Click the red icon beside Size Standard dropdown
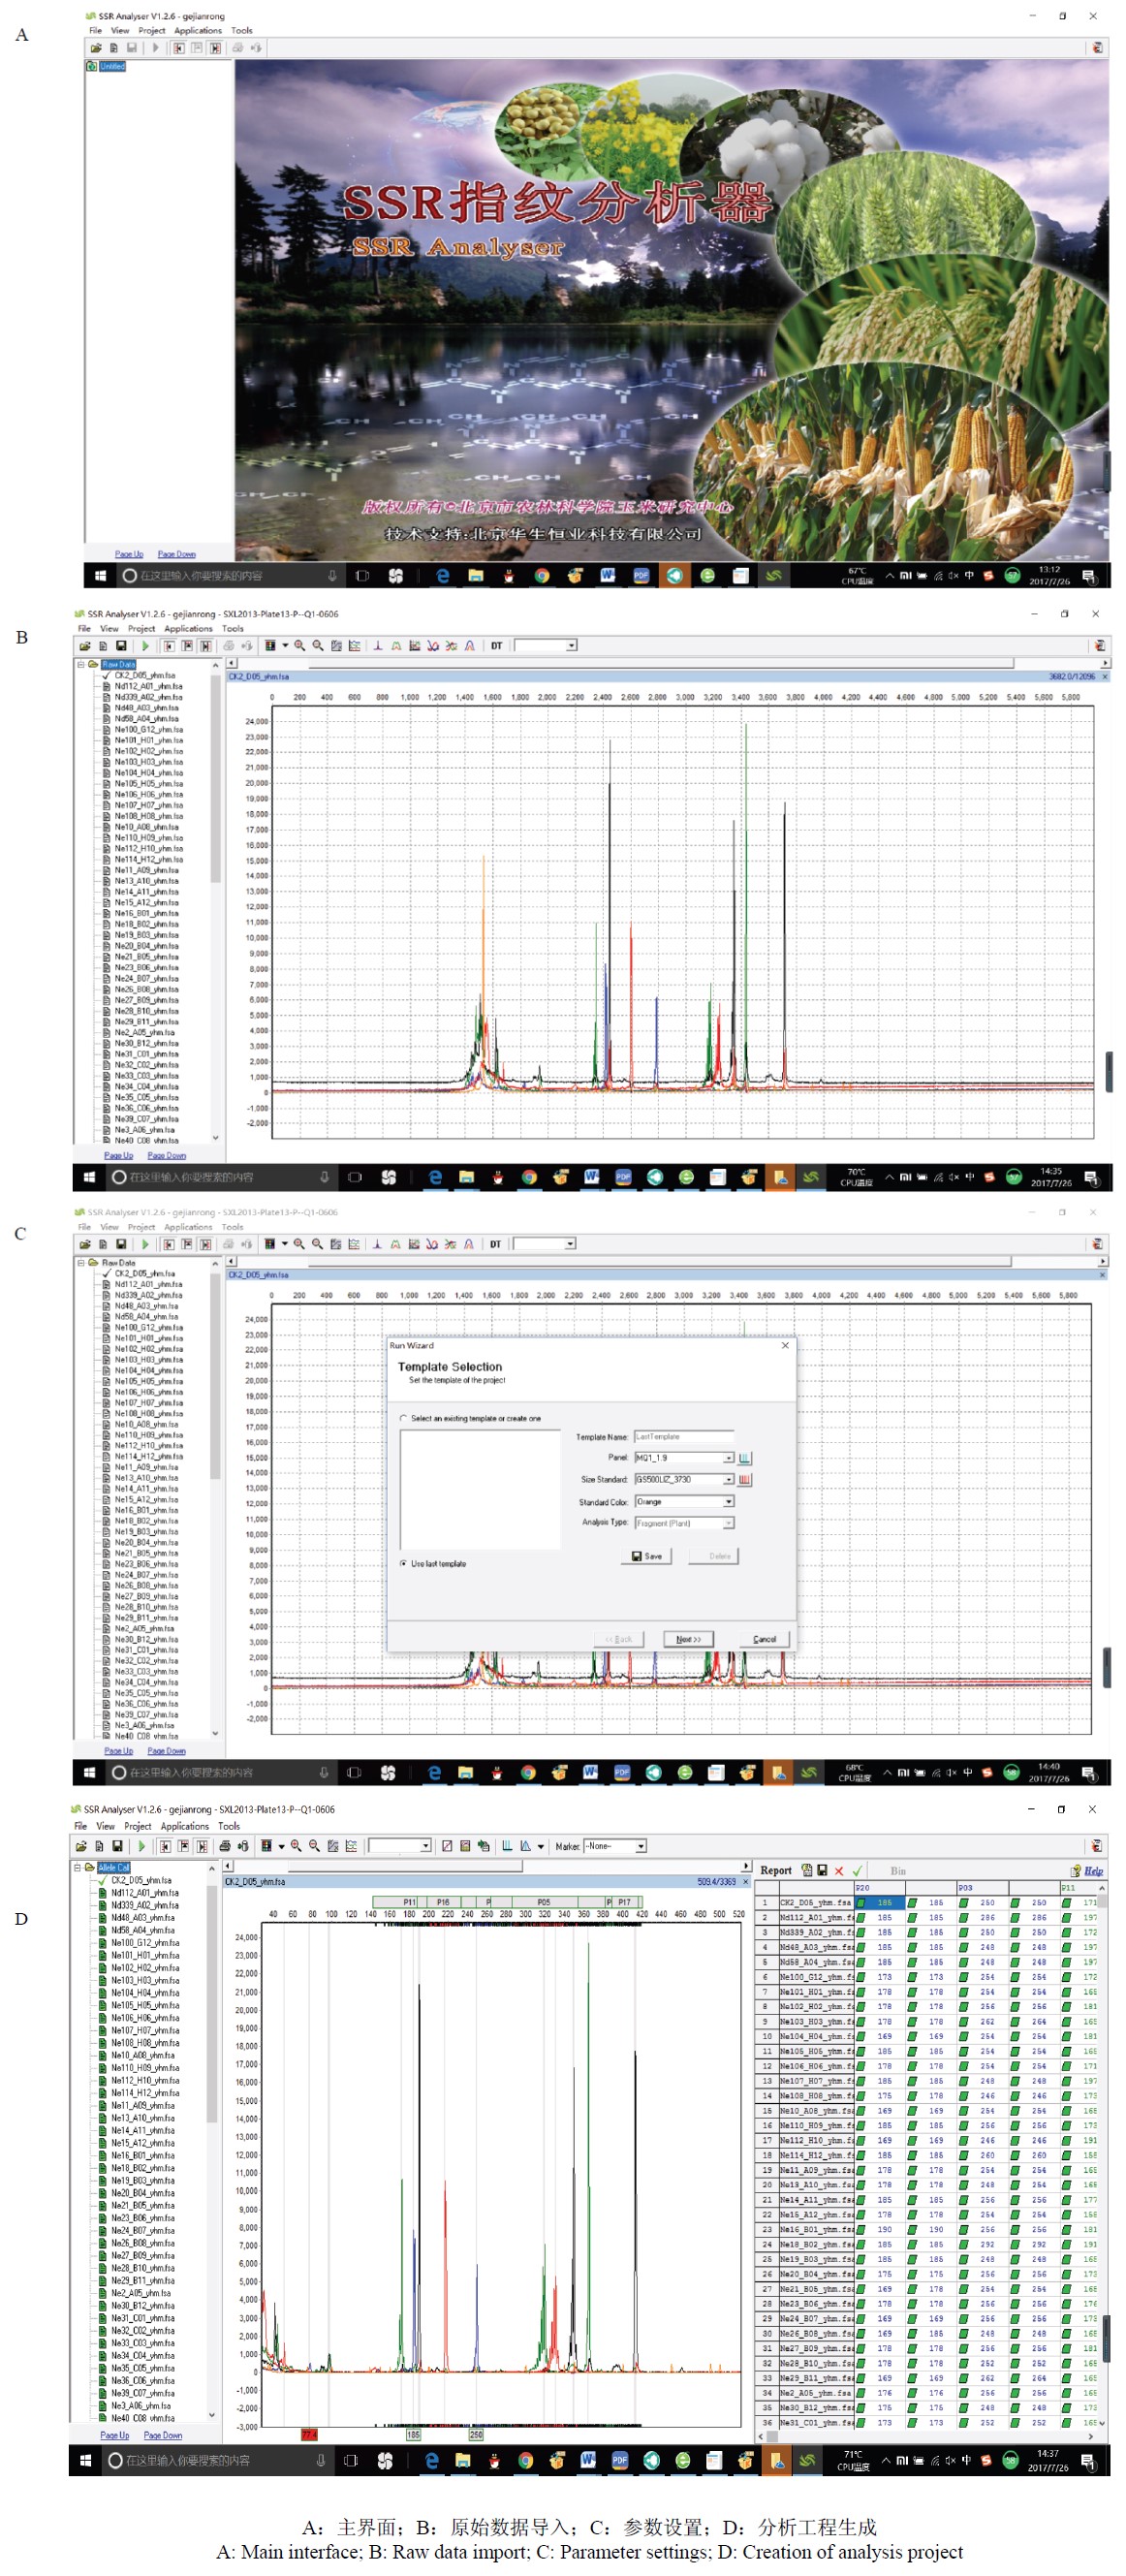The height and width of the screenshot is (2576, 1126). (744, 1479)
